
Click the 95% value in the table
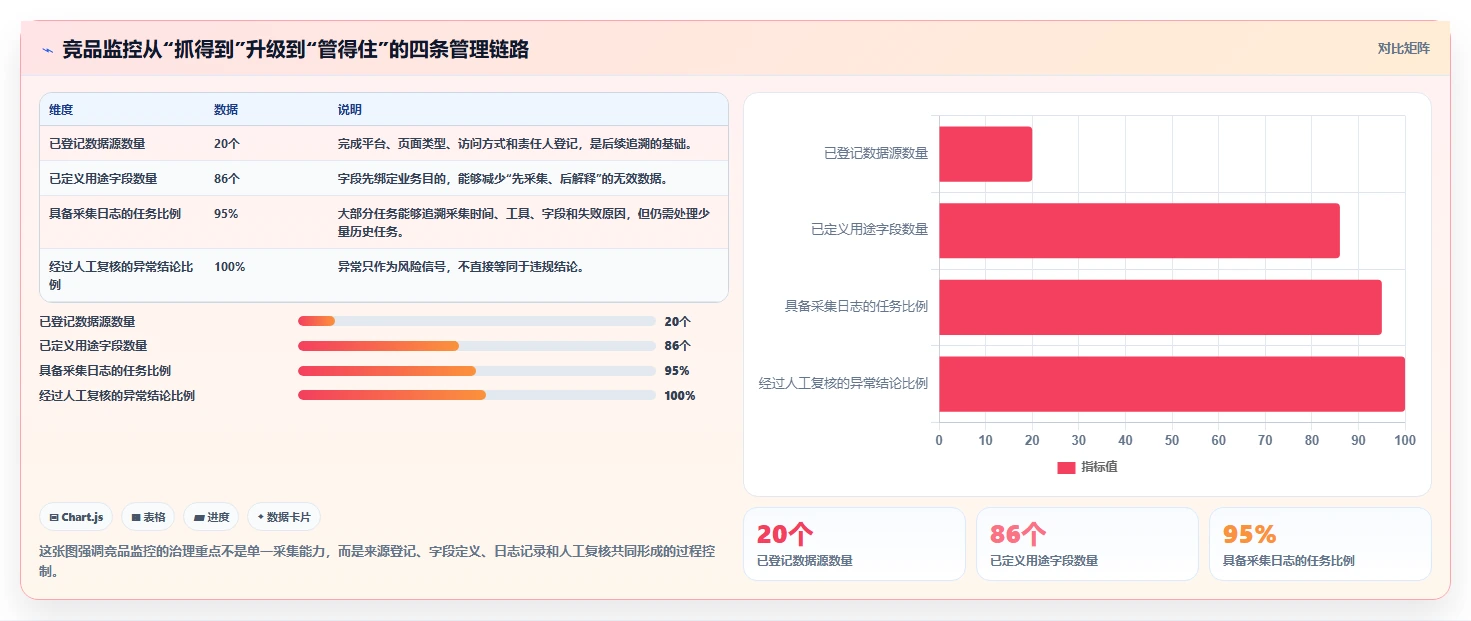click(x=226, y=214)
